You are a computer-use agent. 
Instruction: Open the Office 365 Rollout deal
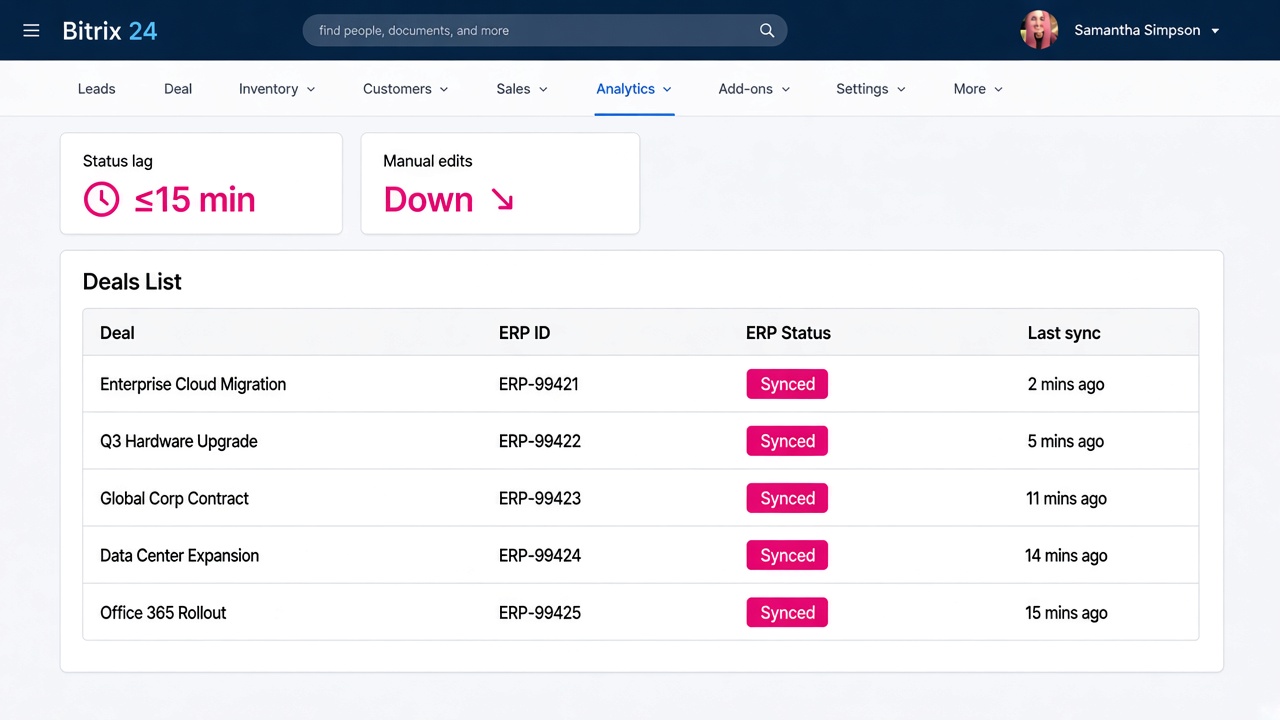tap(163, 612)
